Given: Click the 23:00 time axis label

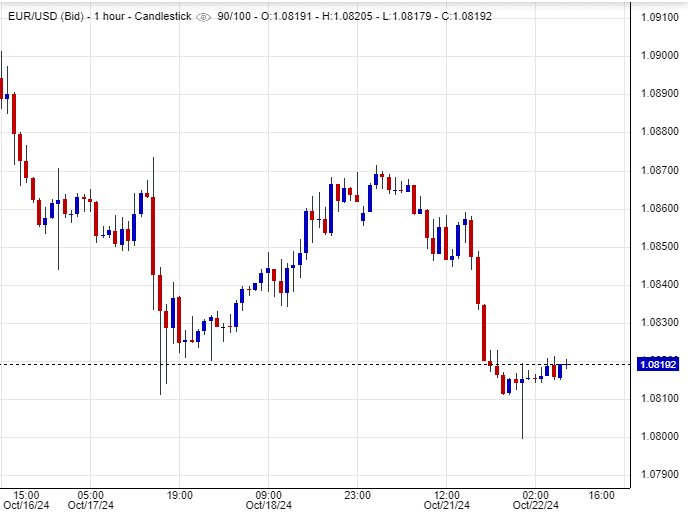Looking at the screenshot, I should [358, 494].
